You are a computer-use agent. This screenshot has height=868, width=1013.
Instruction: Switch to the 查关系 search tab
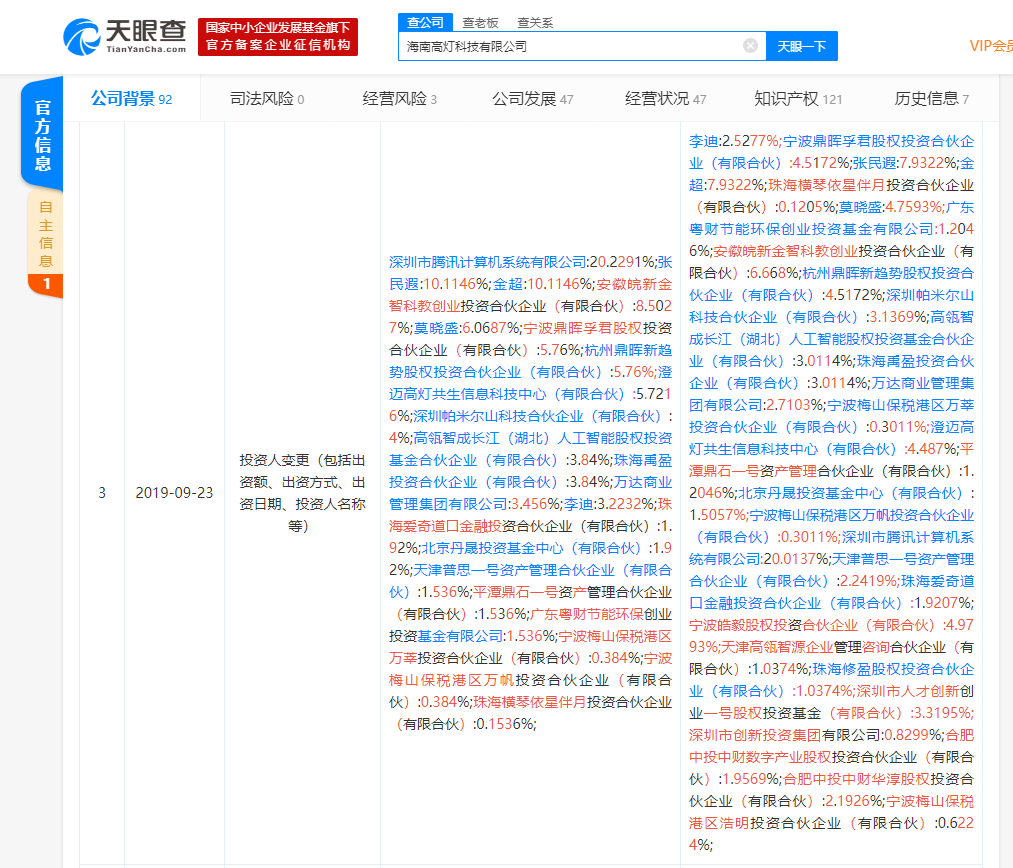click(535, 23)
